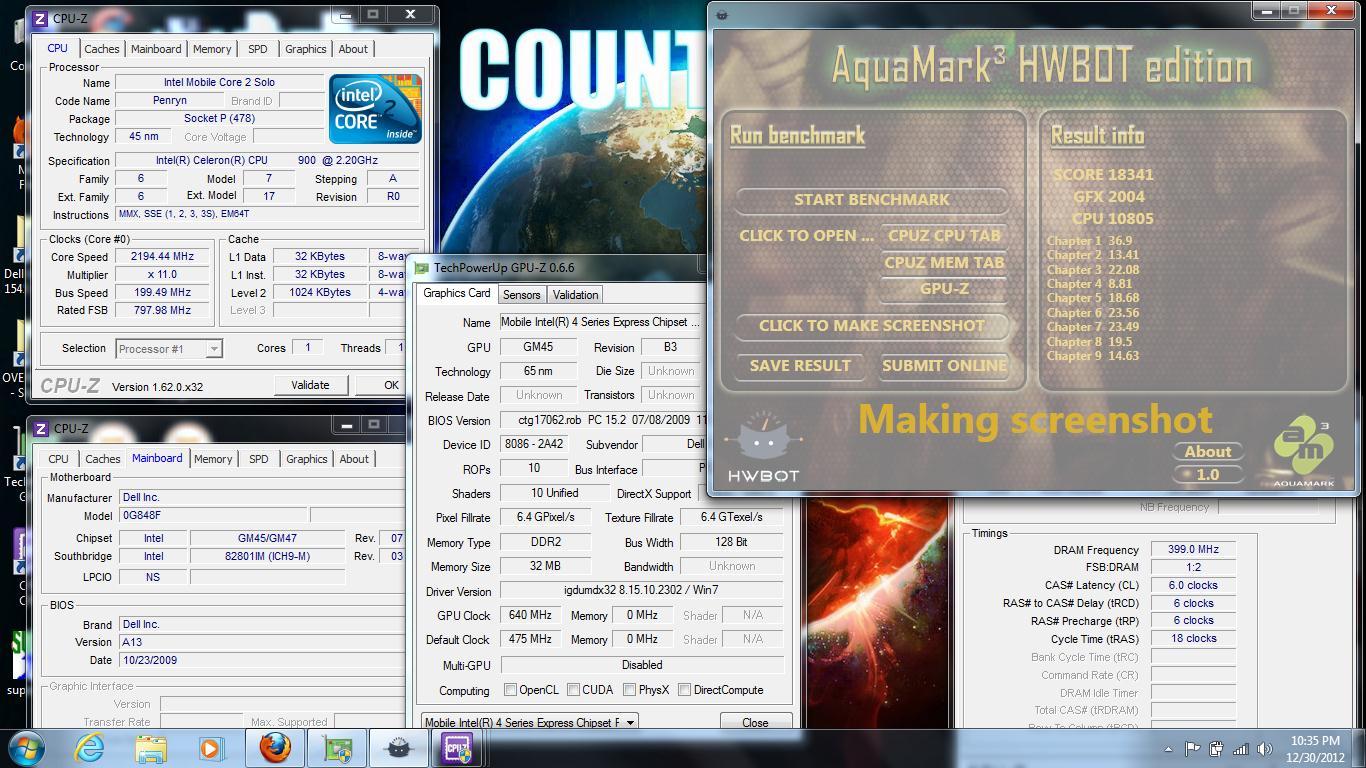
Task: Open the Start menu orb
Action: [x=25, y=748]
